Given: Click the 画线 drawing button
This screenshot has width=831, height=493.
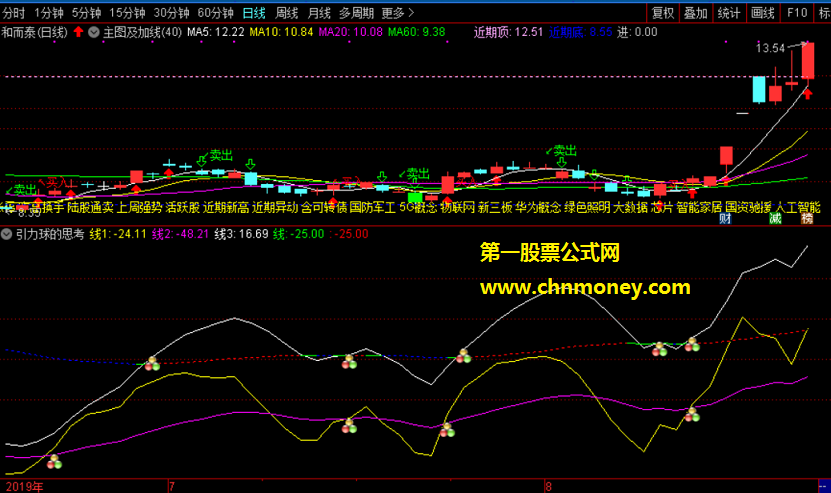Looking at the screenshot, I should tap(763, 13).
